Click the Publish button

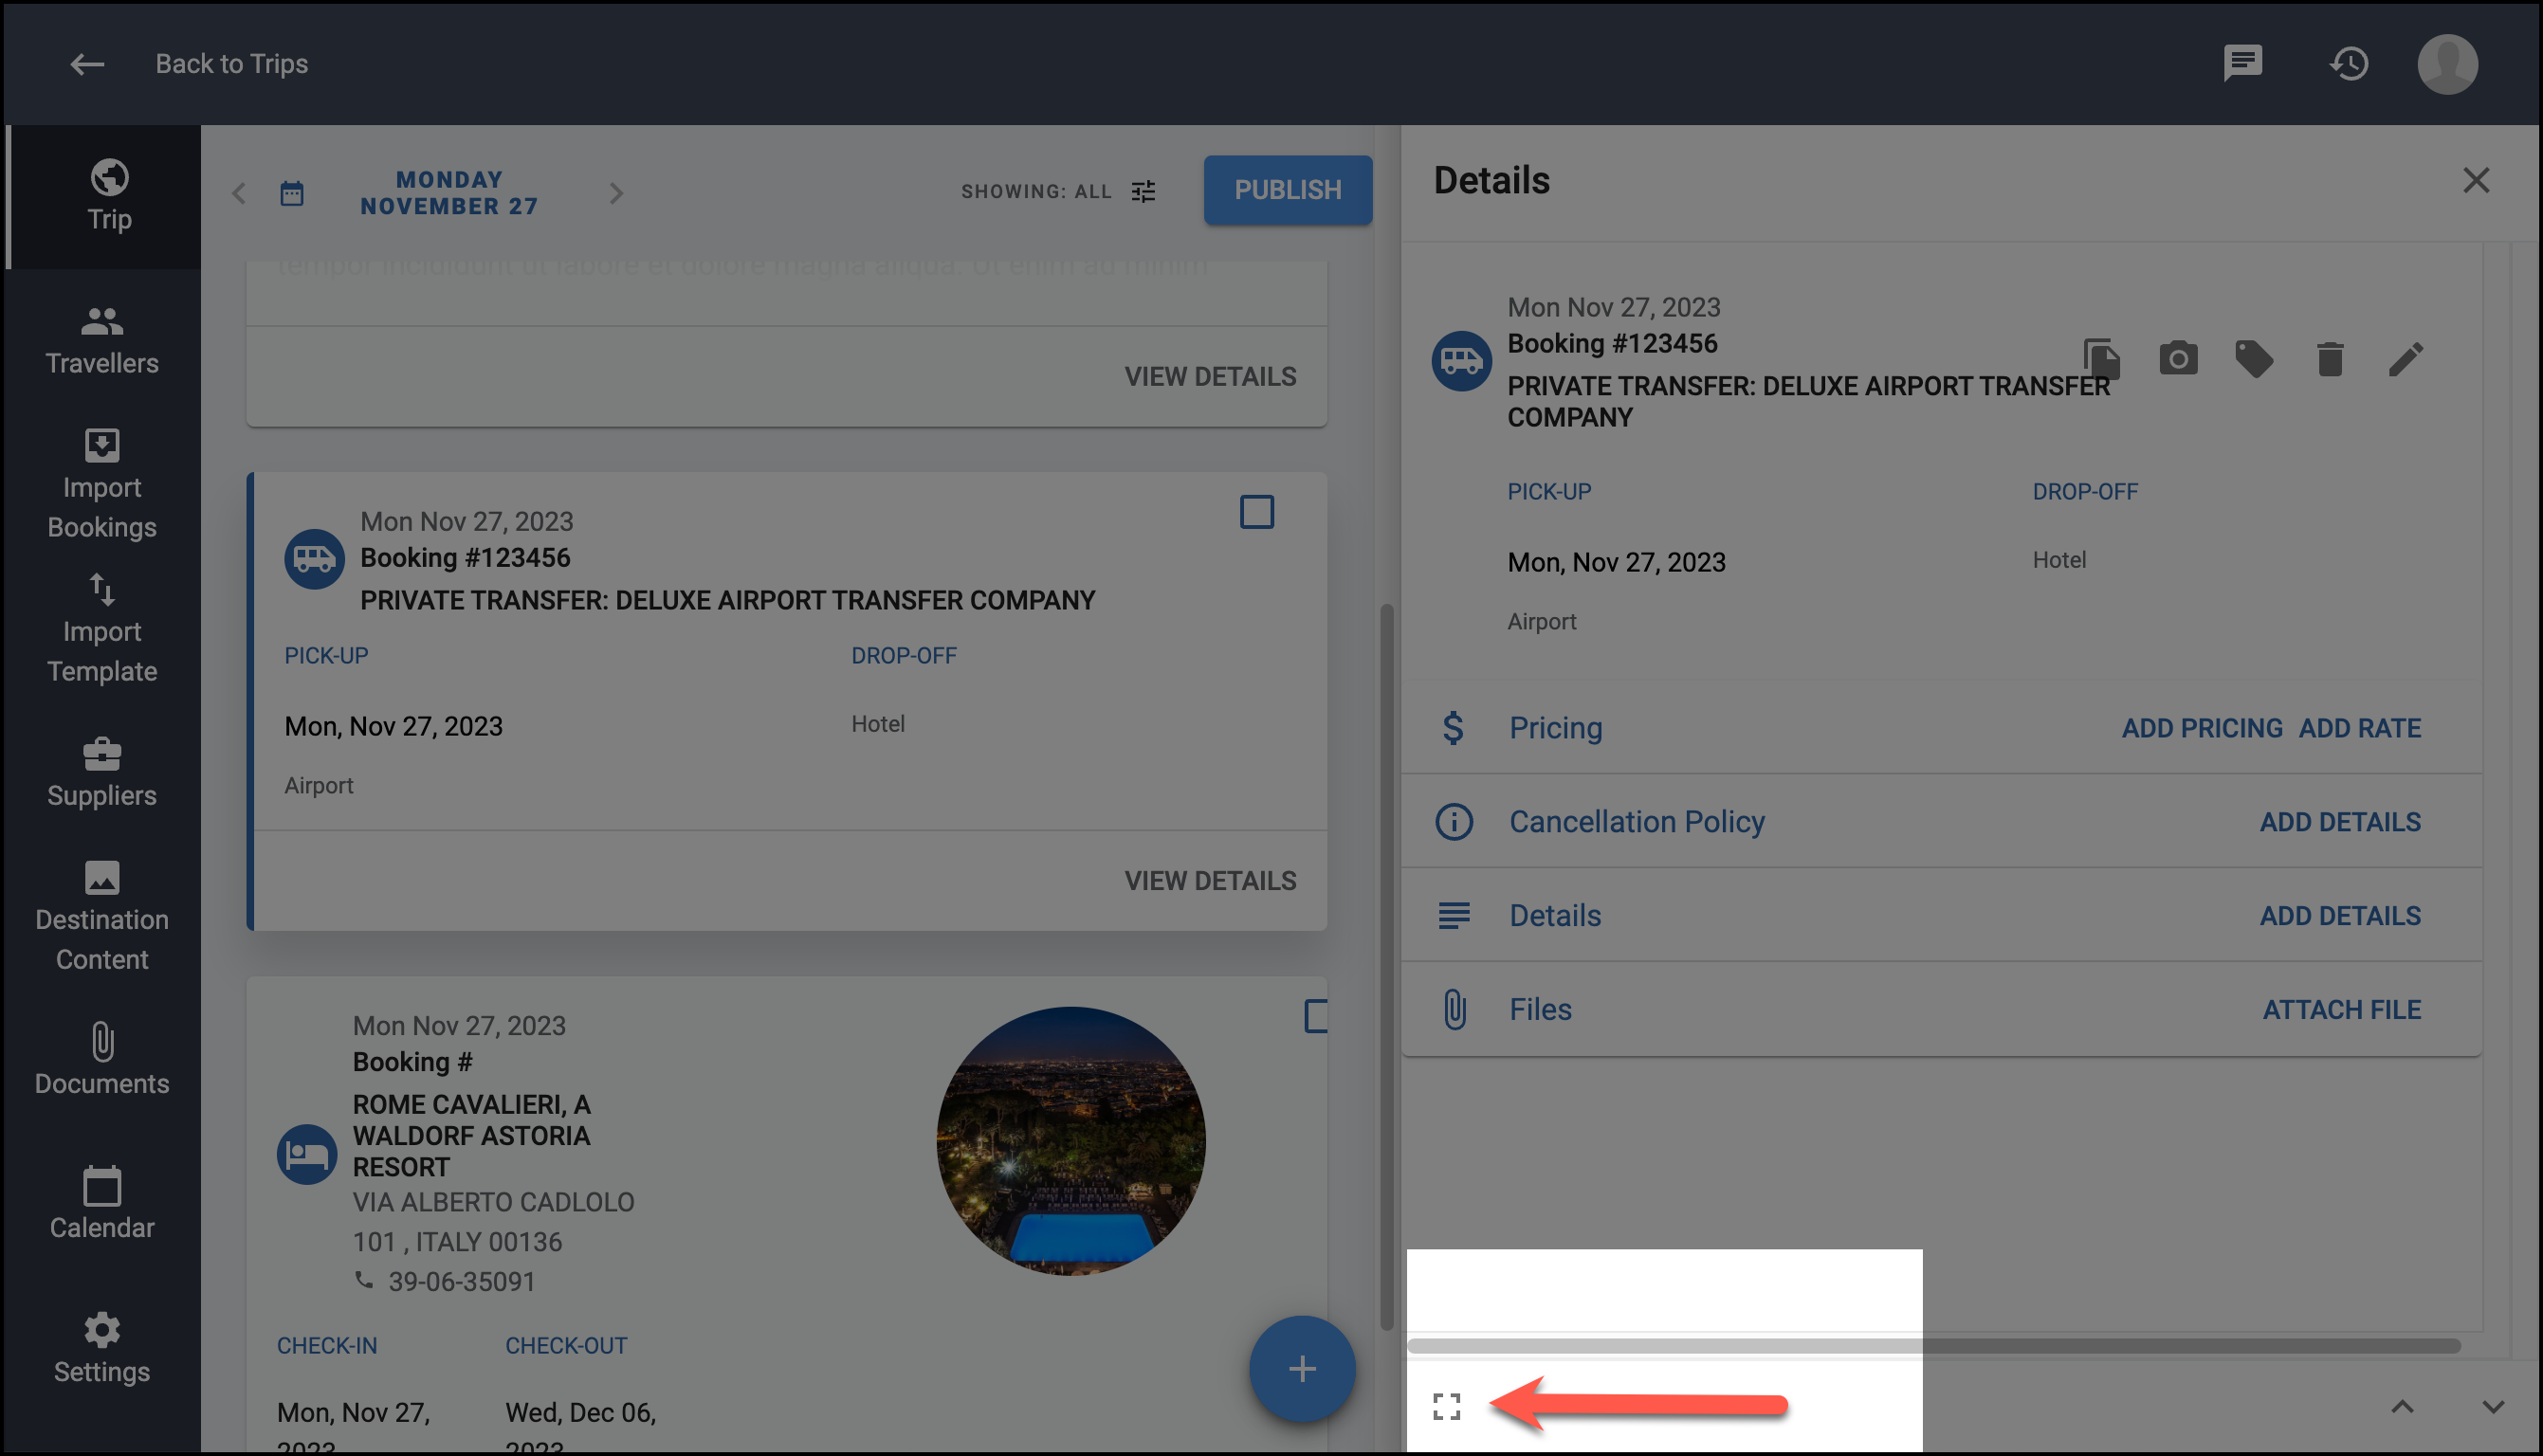pyautogui.click(x=1287, y=190)
